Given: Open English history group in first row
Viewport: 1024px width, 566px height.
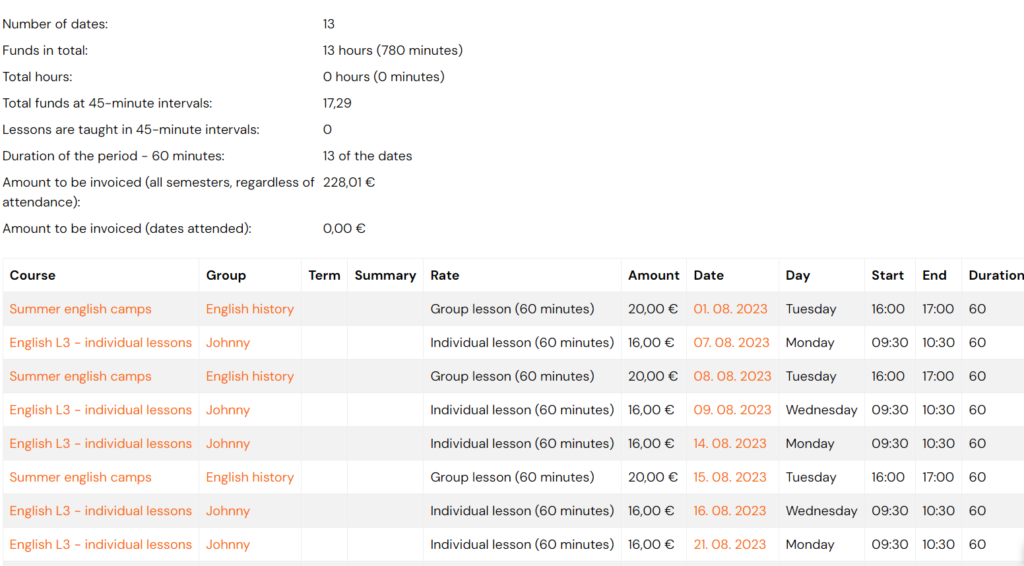Looking at the screenshot, I should [x=249, y=309].
